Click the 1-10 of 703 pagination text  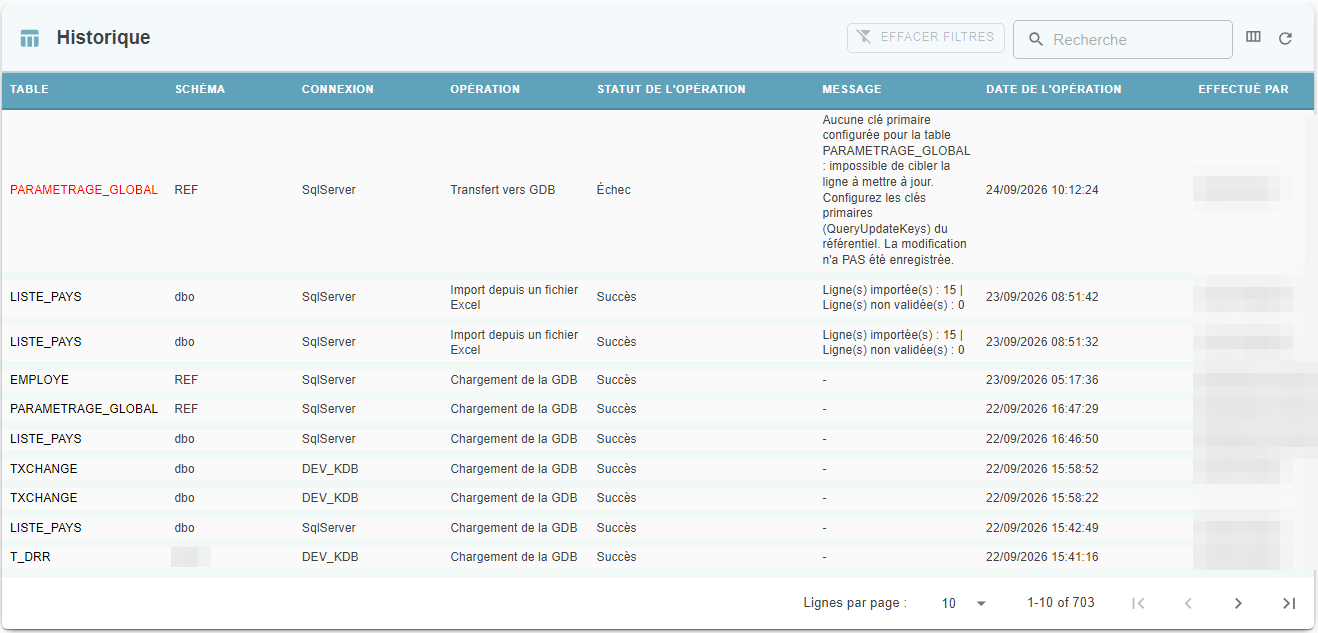point(1061,603)
